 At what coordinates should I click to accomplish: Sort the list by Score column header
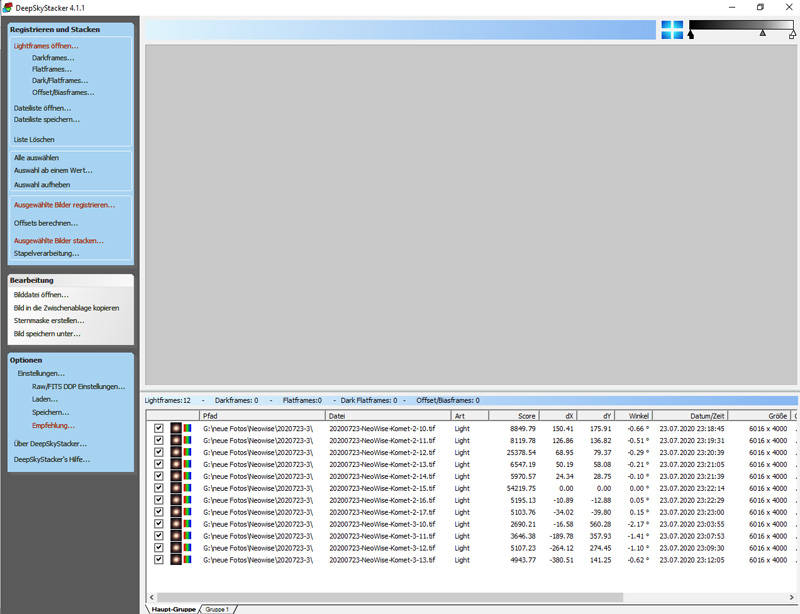click(513, 415)
